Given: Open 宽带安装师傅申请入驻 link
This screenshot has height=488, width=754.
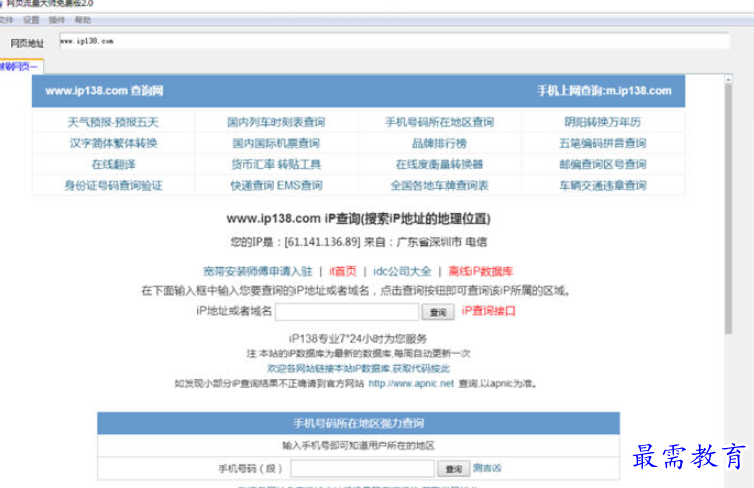Looking at the screenshot, I should (x=258, y=271).
